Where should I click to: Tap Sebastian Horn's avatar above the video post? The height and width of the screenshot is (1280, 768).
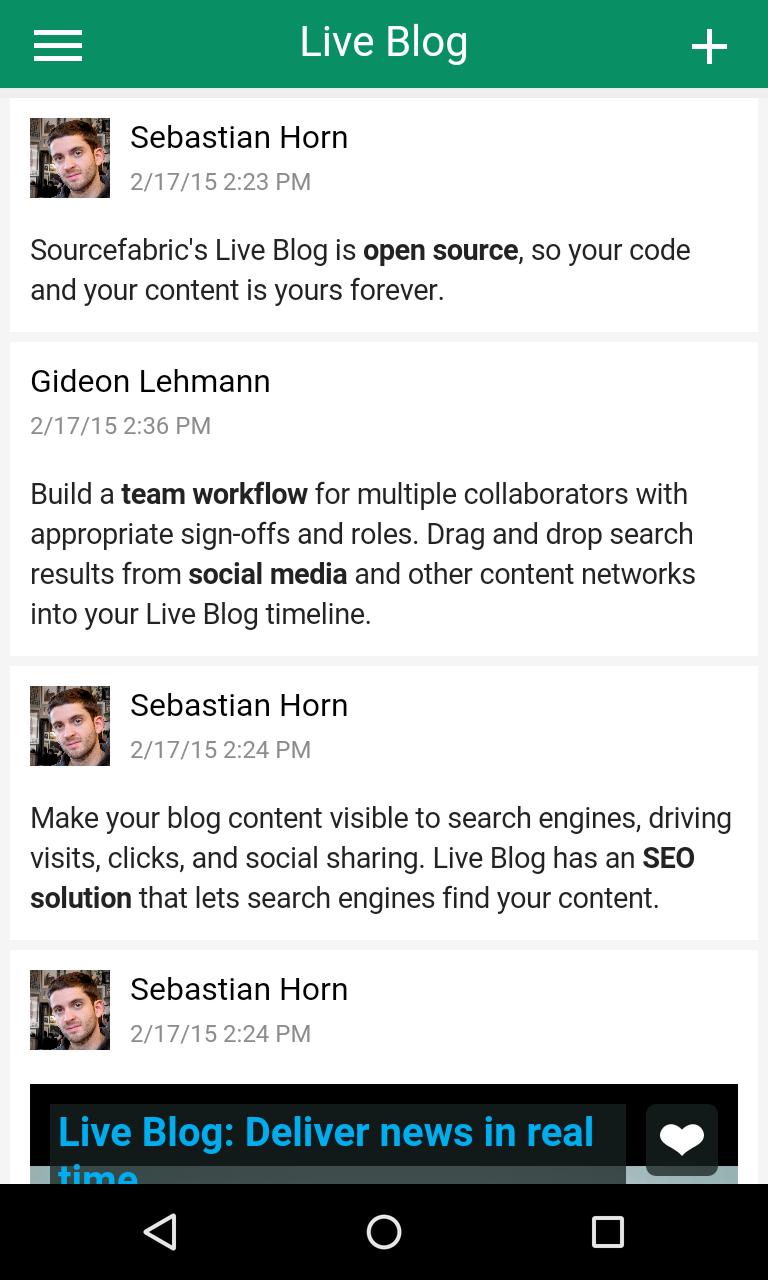70,1010
